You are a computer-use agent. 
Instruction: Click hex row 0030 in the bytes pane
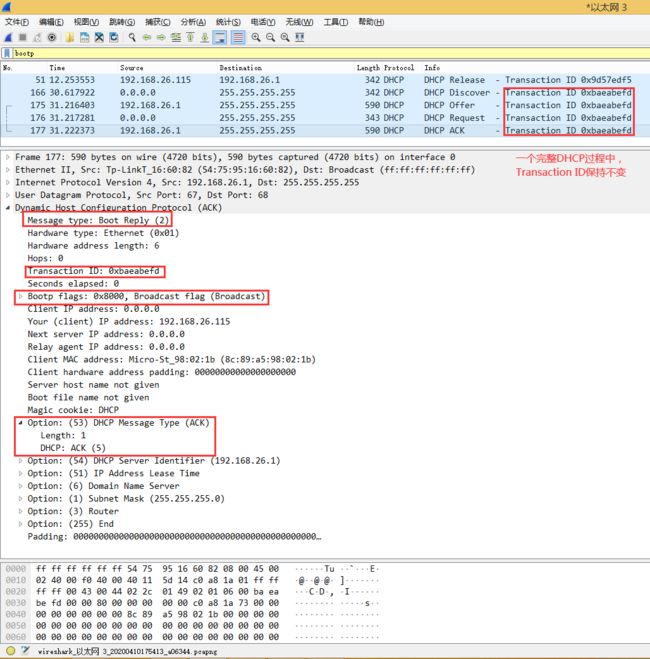coord(192,603)
